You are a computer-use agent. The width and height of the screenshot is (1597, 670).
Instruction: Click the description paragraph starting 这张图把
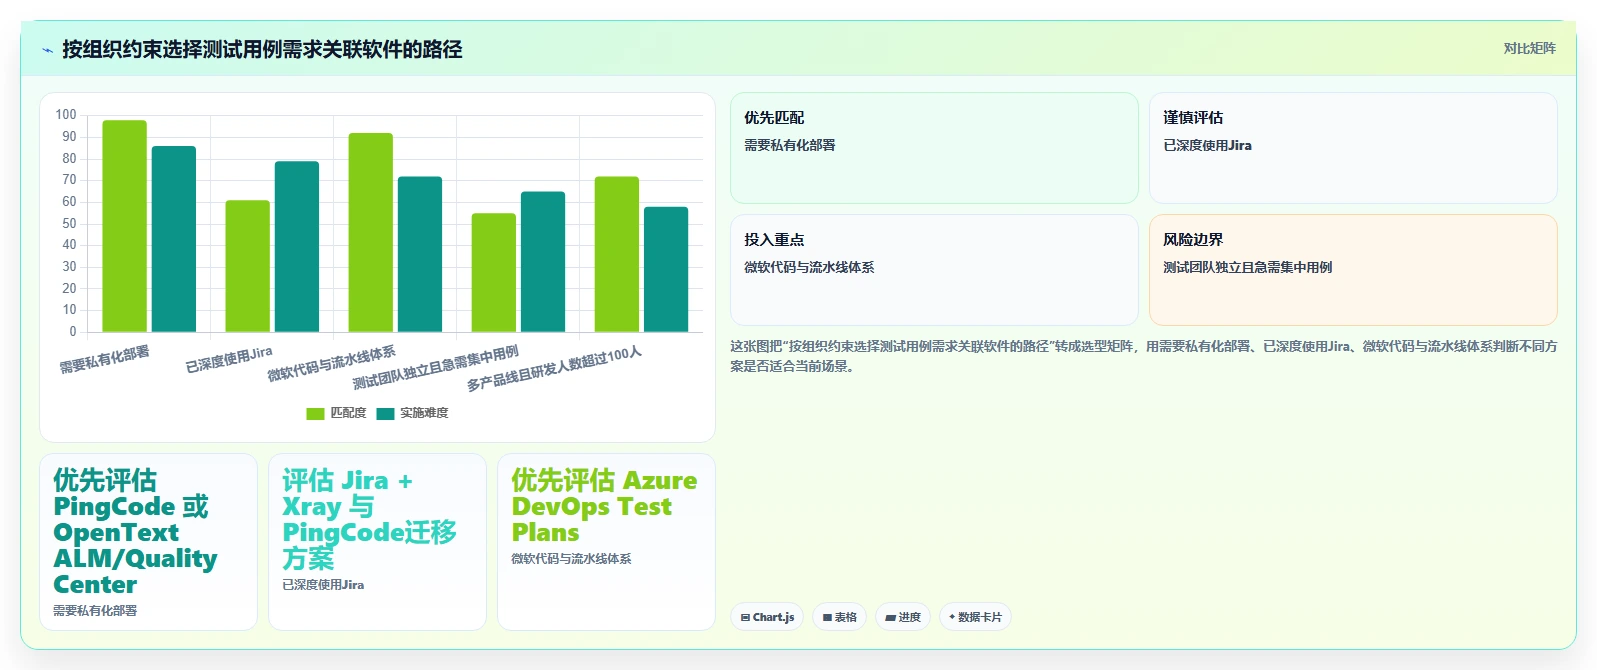[x=1143, y=356]
